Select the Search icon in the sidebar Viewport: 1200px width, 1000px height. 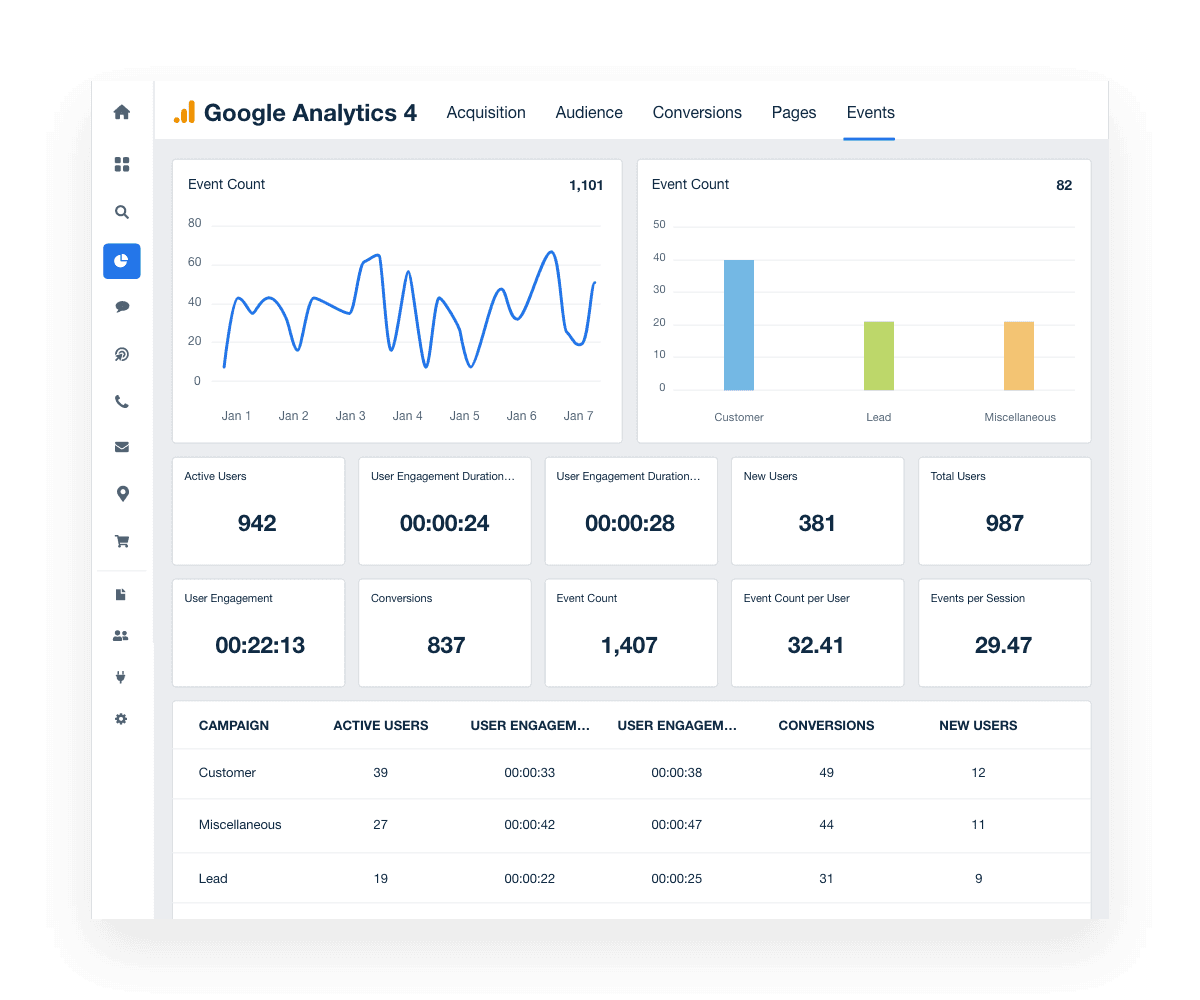(x=121, y=212)
